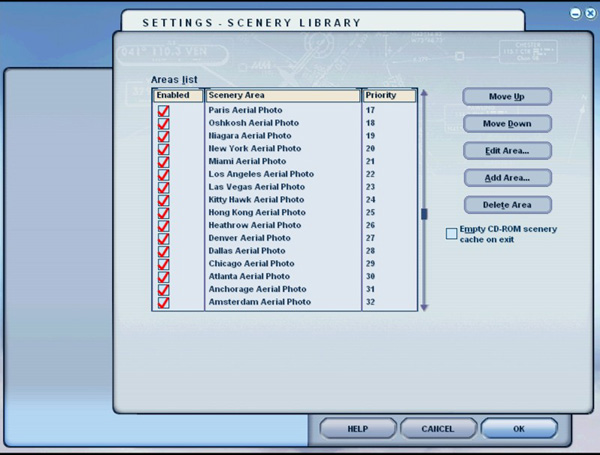Click the areas list scrollbar thumb

(424, 214)
